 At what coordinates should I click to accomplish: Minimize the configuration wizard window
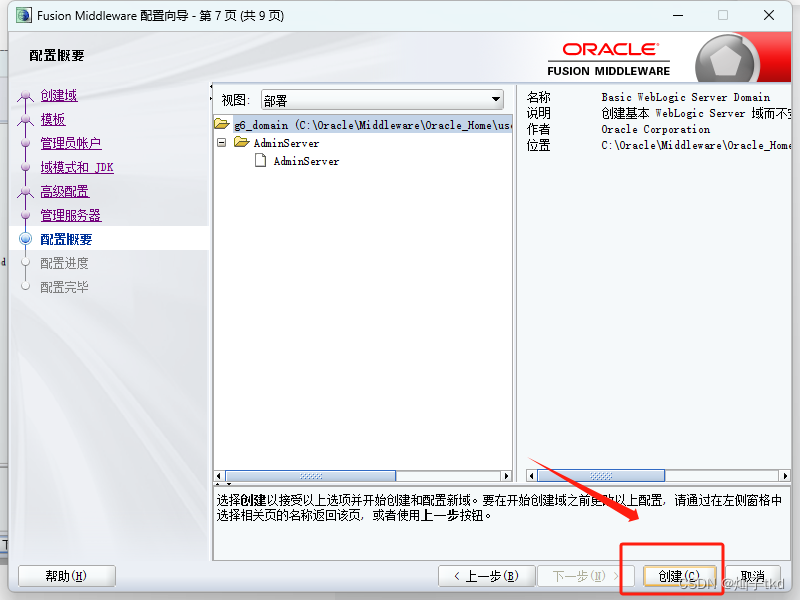coord(678,15)
